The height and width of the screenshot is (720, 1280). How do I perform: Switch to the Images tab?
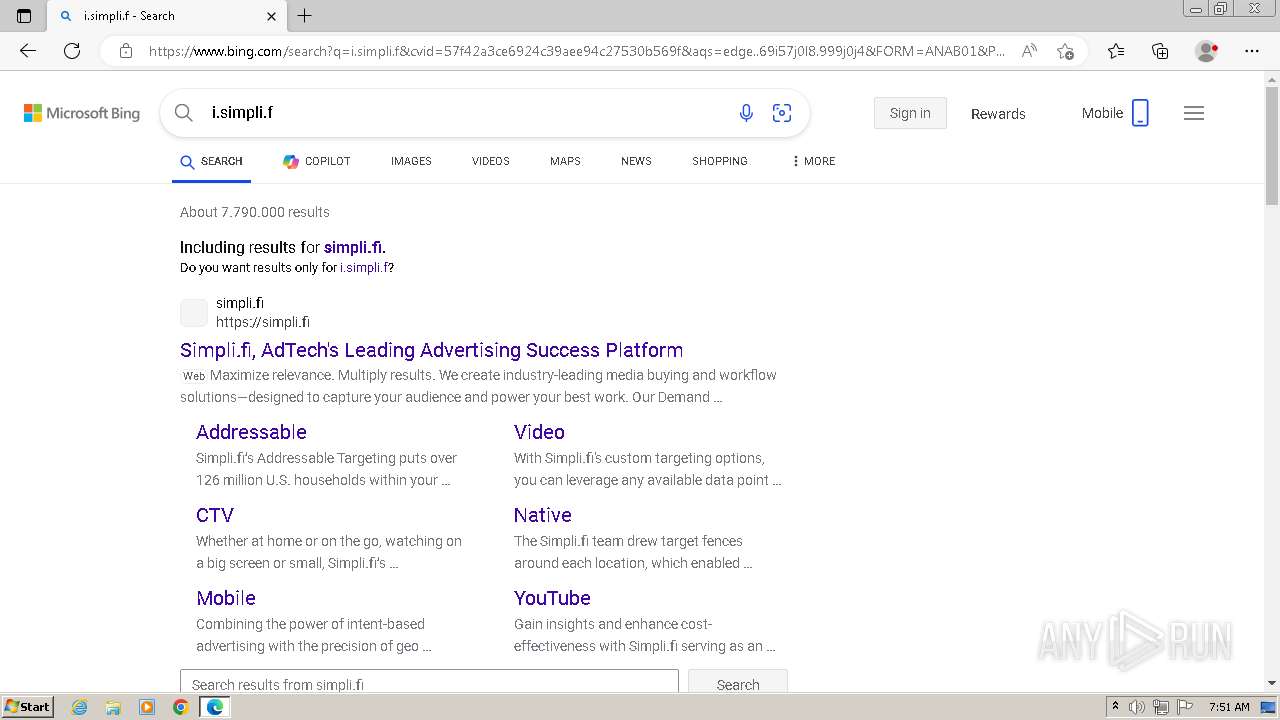pos(411,161)
